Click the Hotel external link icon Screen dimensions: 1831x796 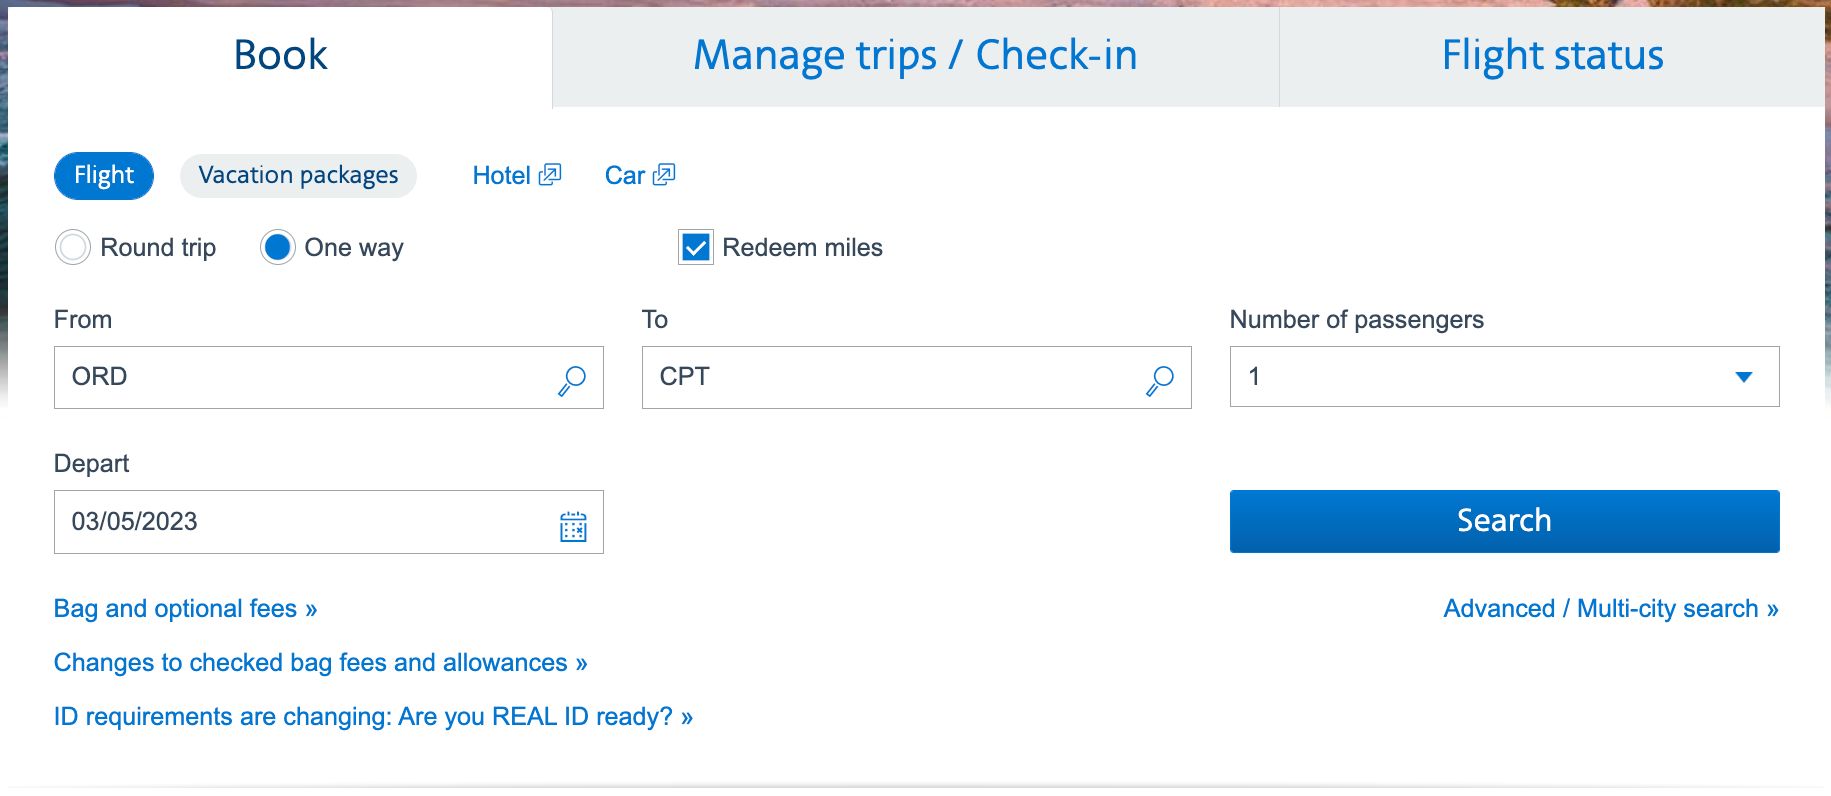pos(549,174)
